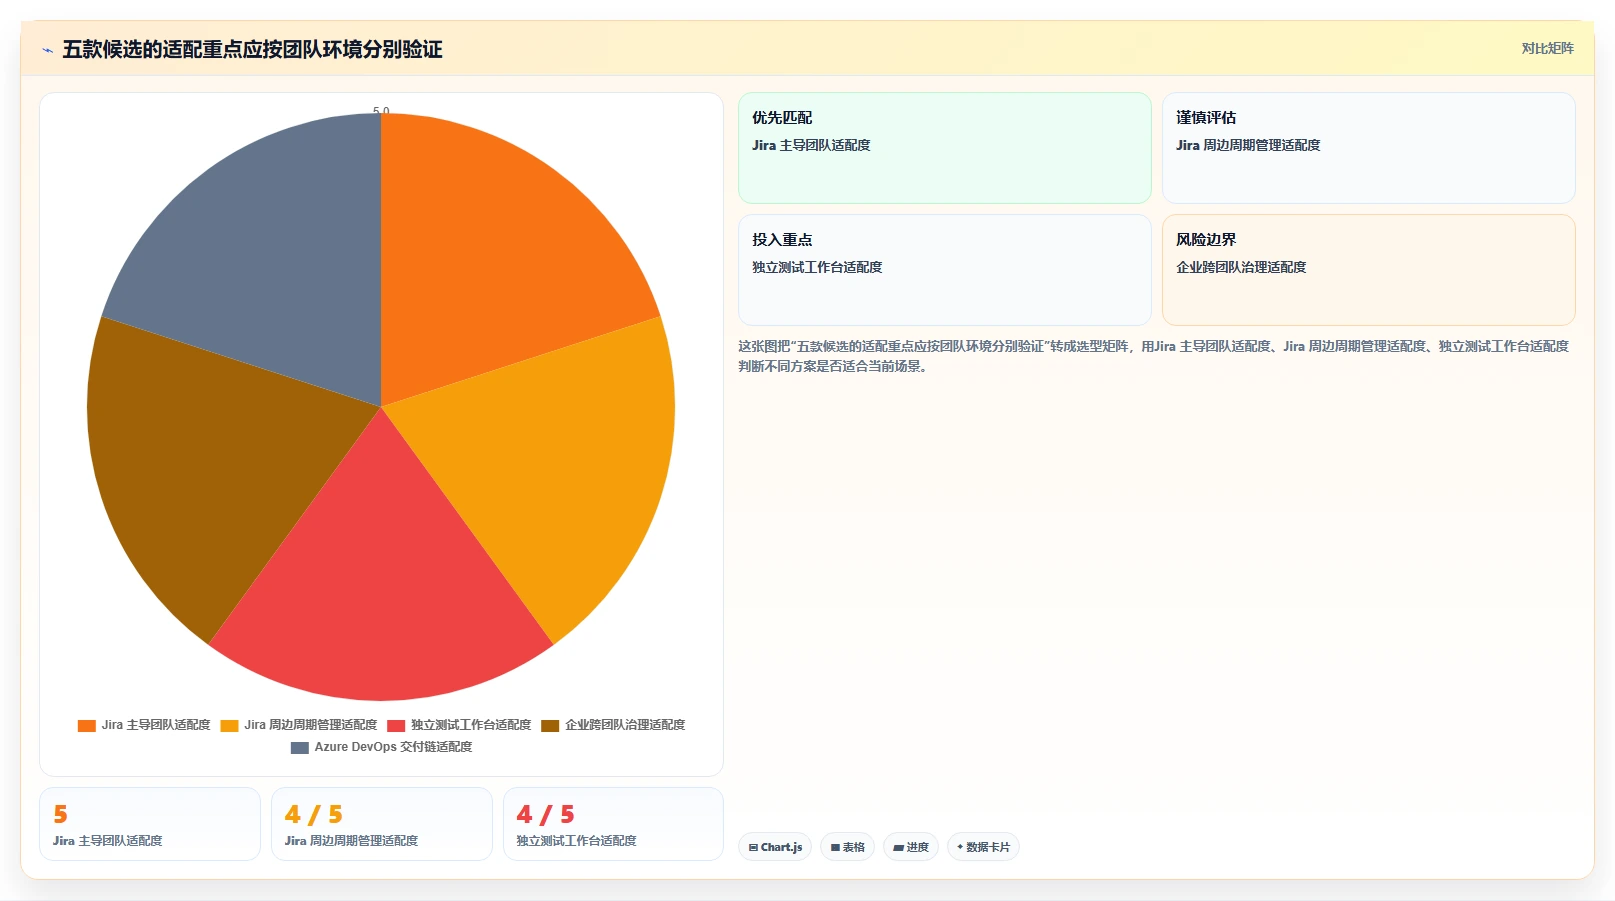The image size is (1615, 901).
Task: Toggle the gray Azure DevOps 交付链适配度 legend swatch
Action: [300, 747]
